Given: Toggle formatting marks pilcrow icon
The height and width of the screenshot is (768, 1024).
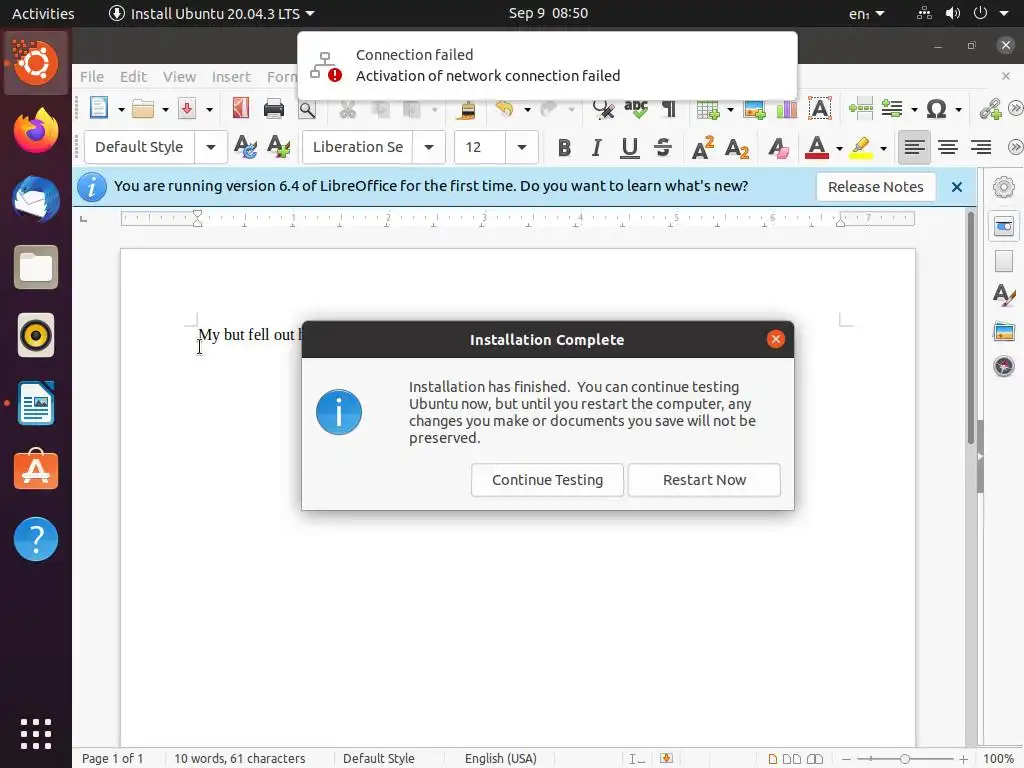Looking at the screenshot, I should (x=669, y=109).
